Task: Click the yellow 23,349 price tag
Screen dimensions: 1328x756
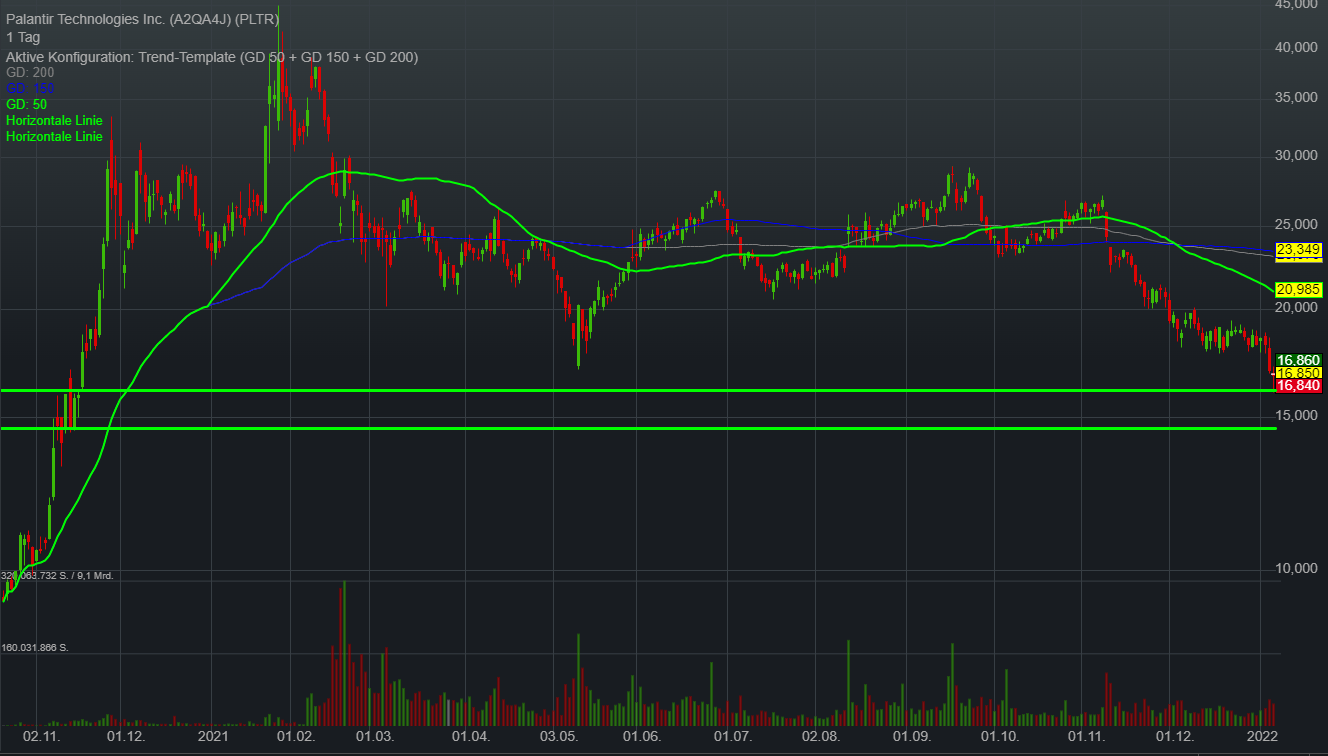Action: tap(1299, 249)
